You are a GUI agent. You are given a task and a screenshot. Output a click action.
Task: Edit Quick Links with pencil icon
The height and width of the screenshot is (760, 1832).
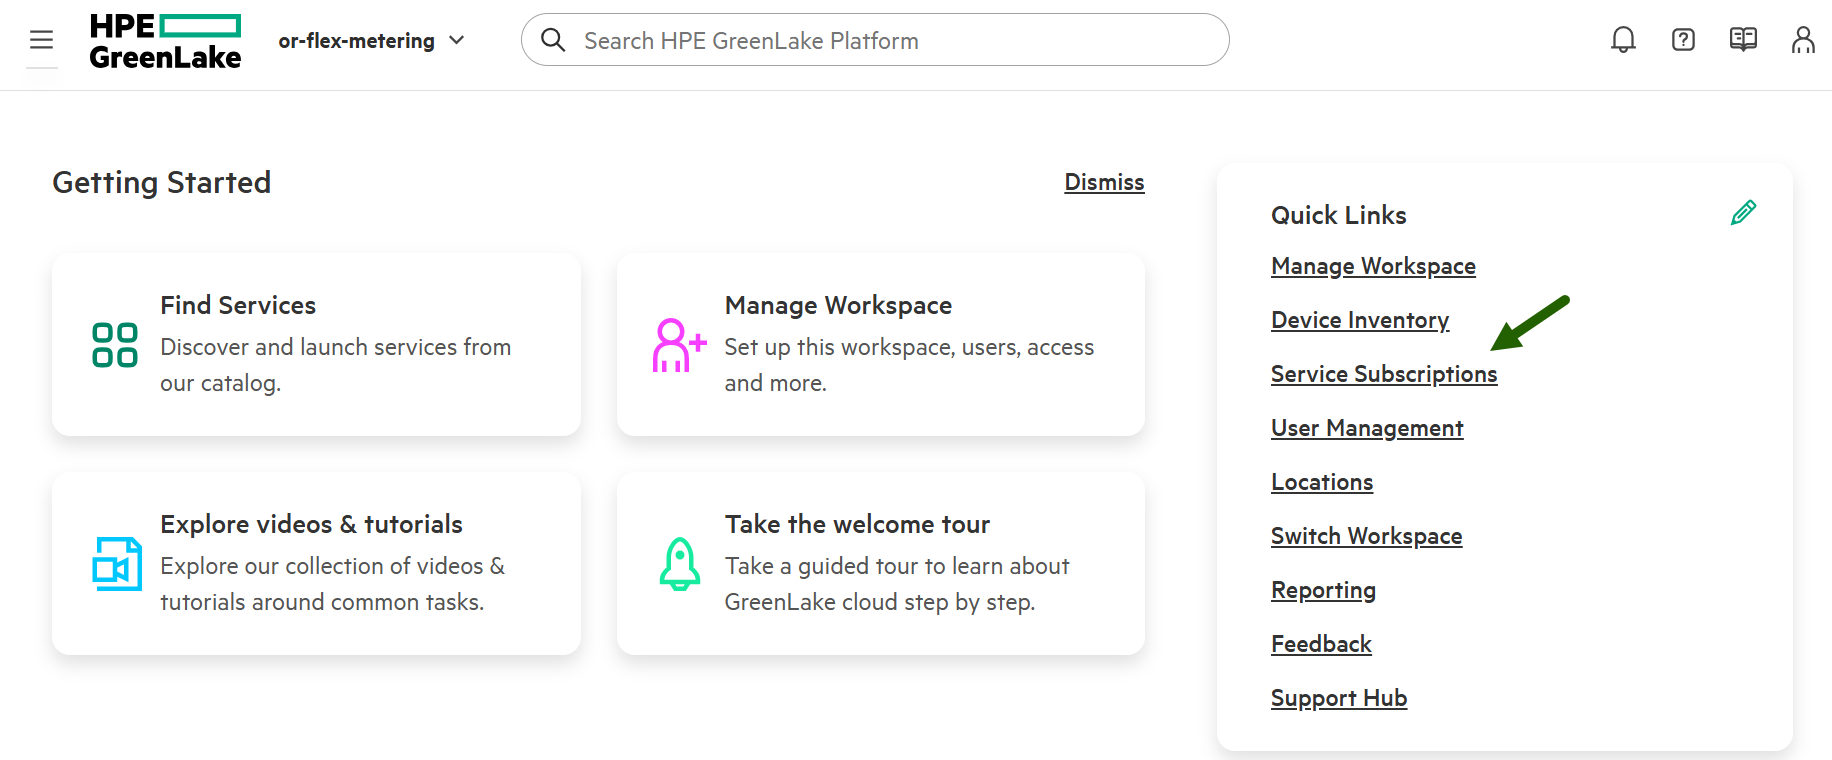tap(1743, 212)
